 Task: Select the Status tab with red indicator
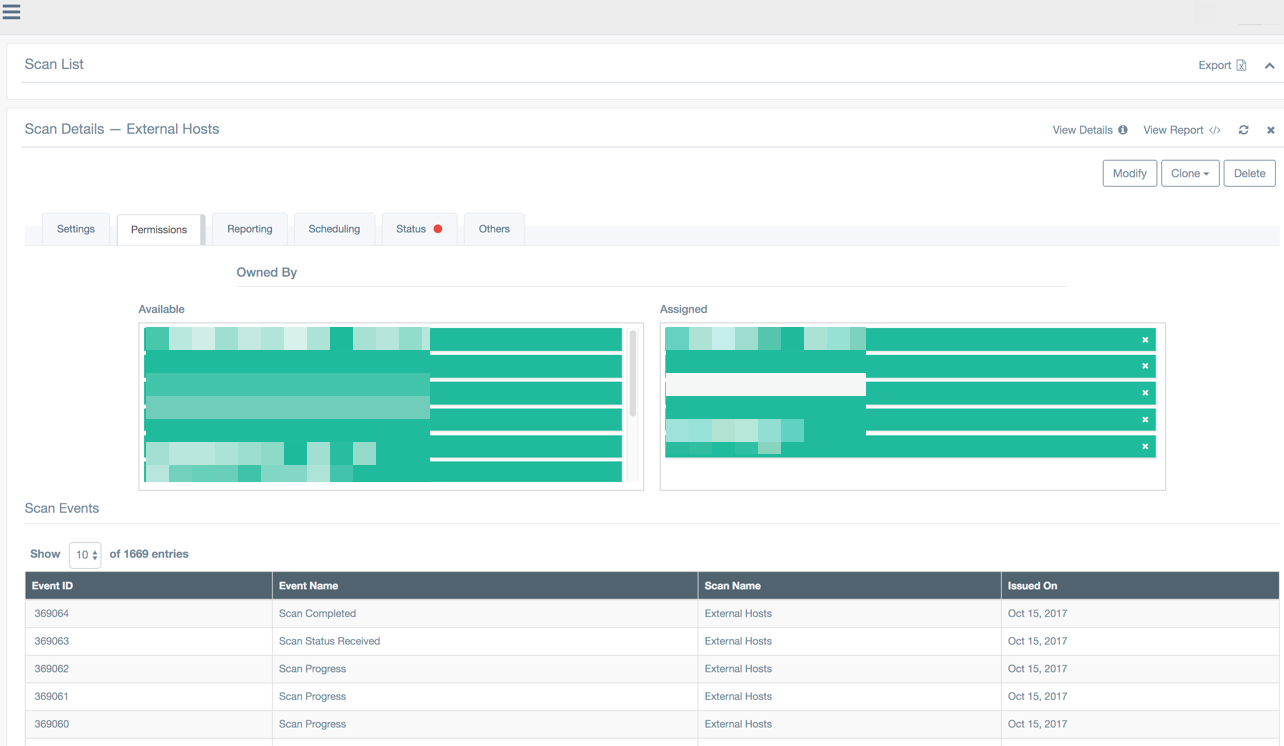point(418,229)
